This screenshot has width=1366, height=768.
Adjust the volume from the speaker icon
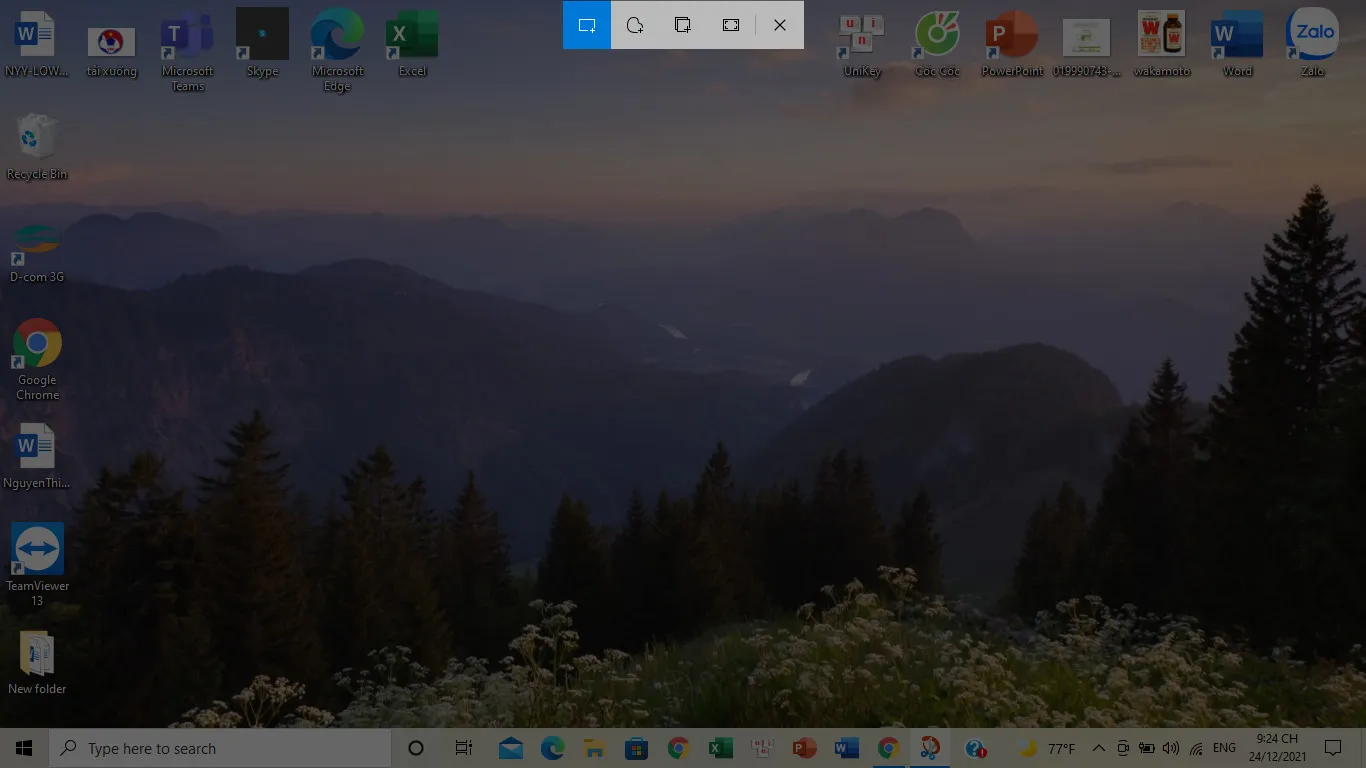pyautogui.click(x=1170, y=748)
